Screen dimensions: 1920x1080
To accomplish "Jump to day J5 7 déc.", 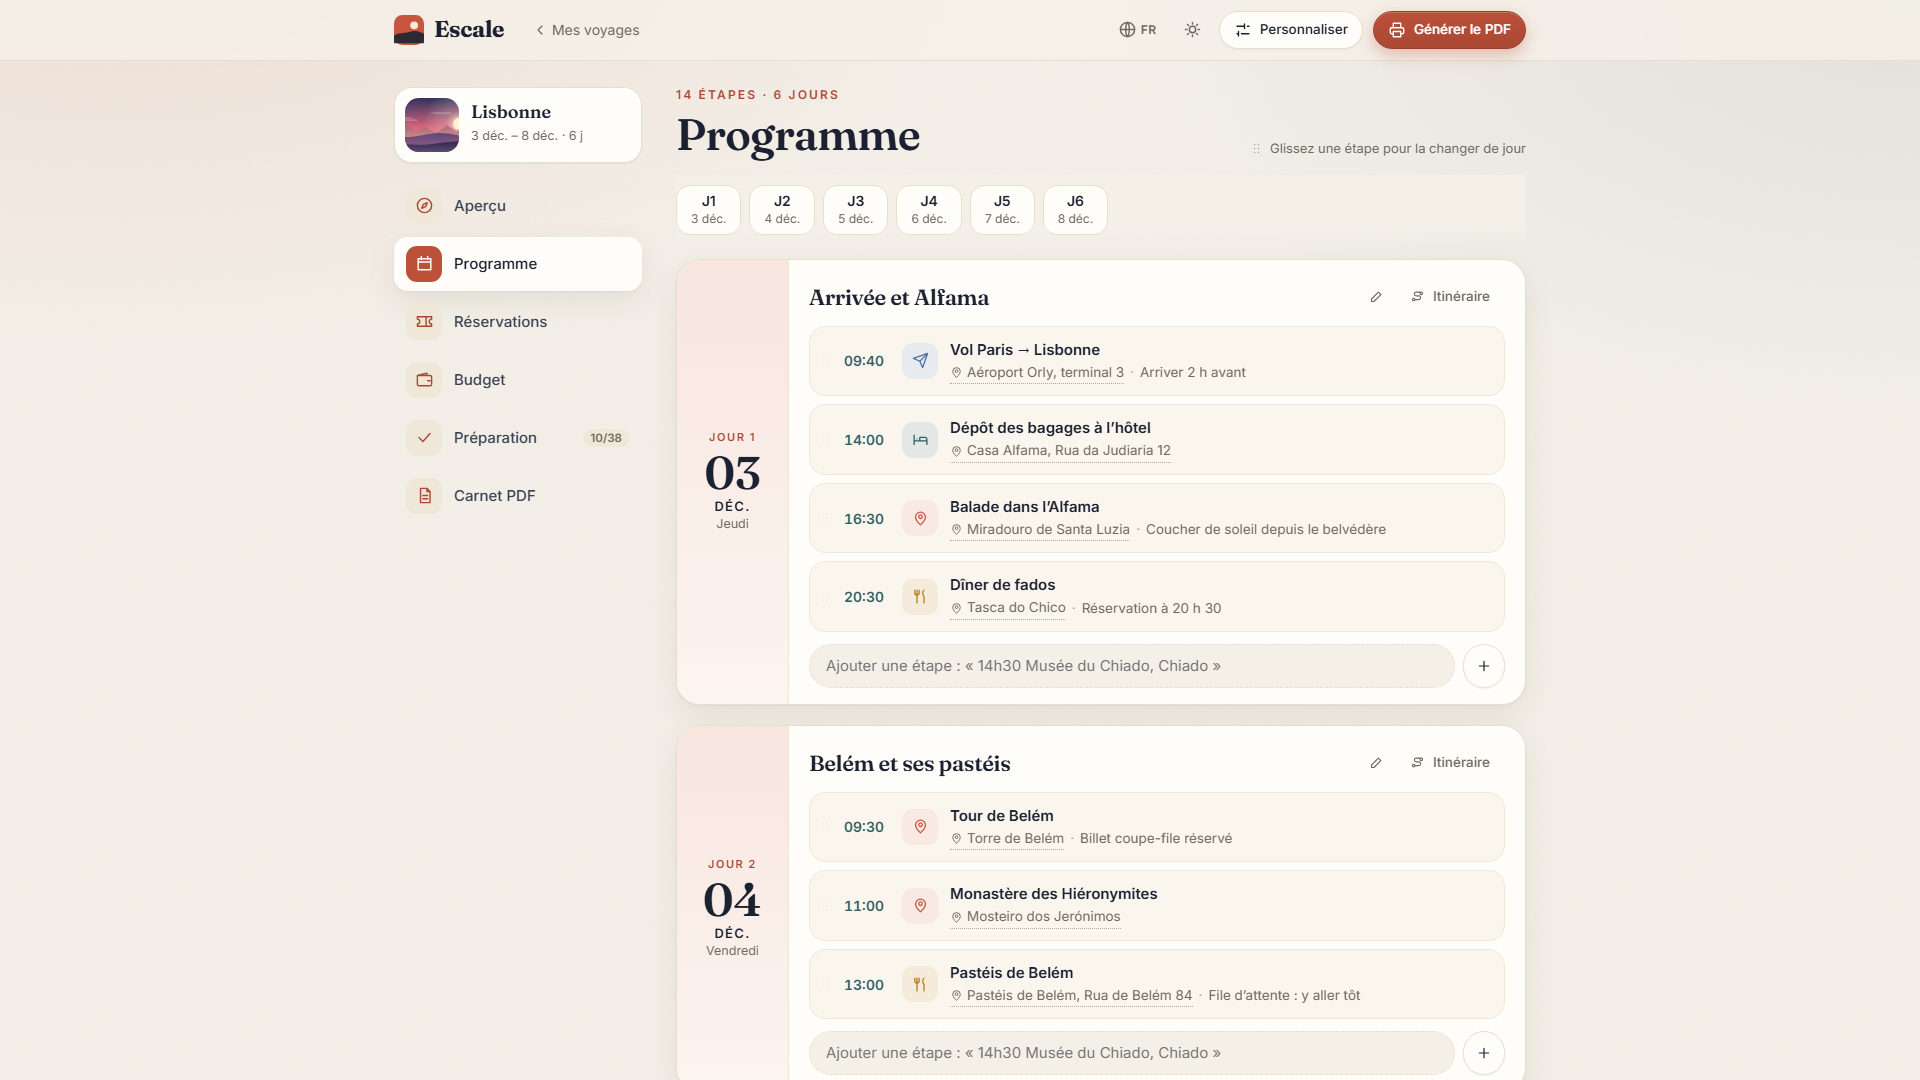I will tap(1002, 210).
